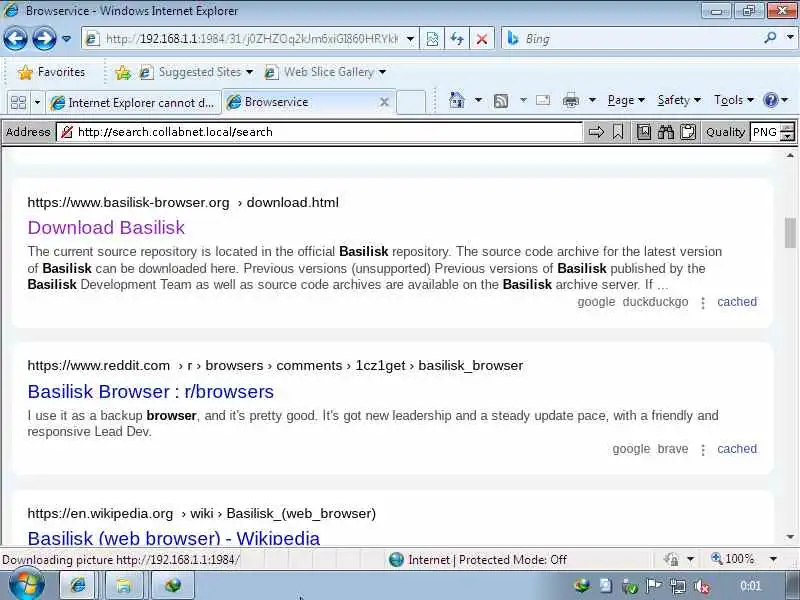800x600 pixels.
Task: Open the Basilisk Browser : r/browsers link
Action: [x=151, y=391]
